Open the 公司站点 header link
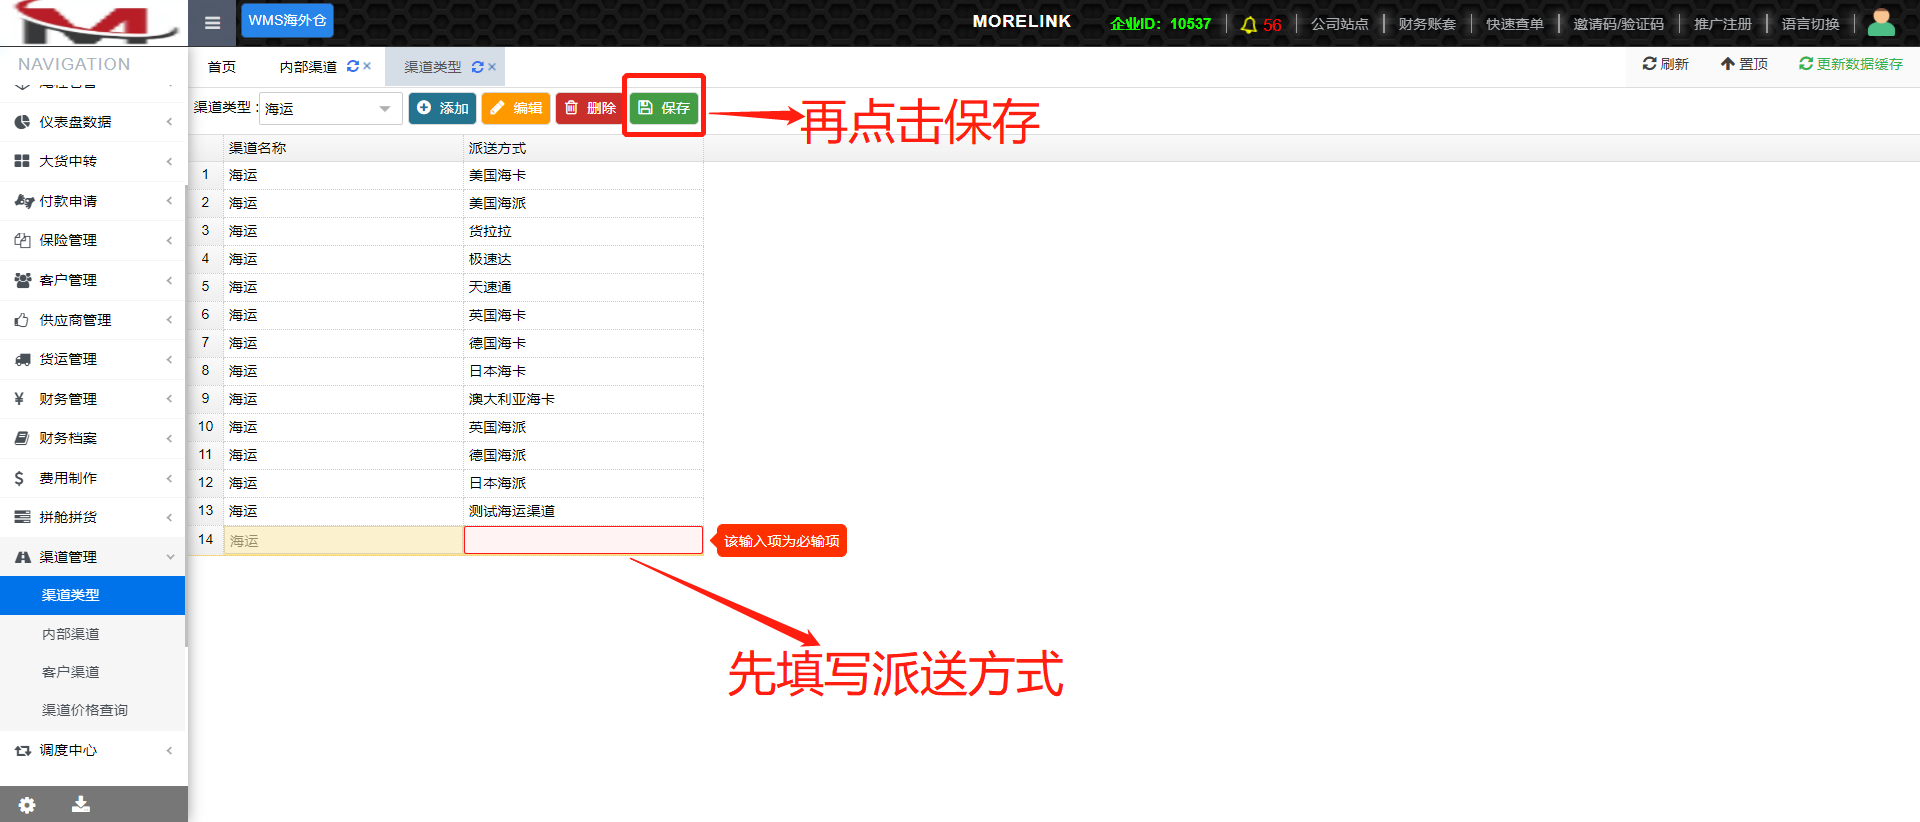Image resolution: width=1920 pixels, height=822 pixels. (1339, 24)
